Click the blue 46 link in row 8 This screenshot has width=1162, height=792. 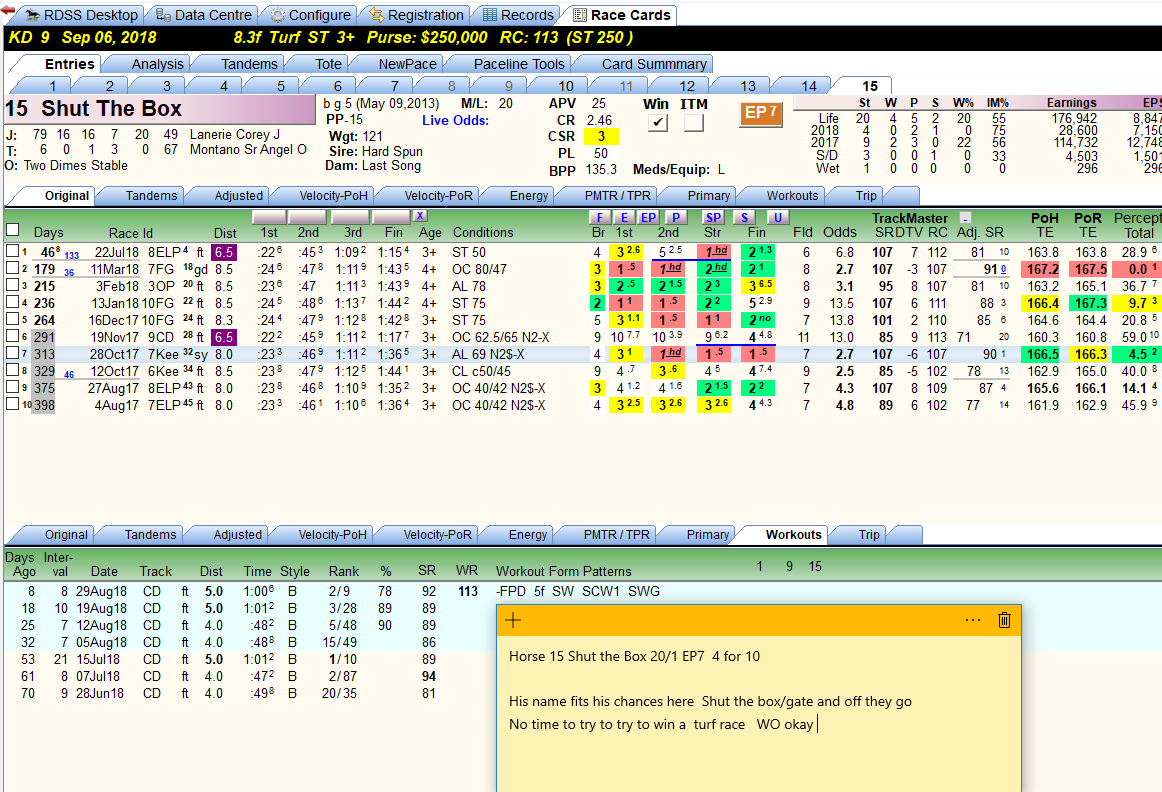(69, 375)
